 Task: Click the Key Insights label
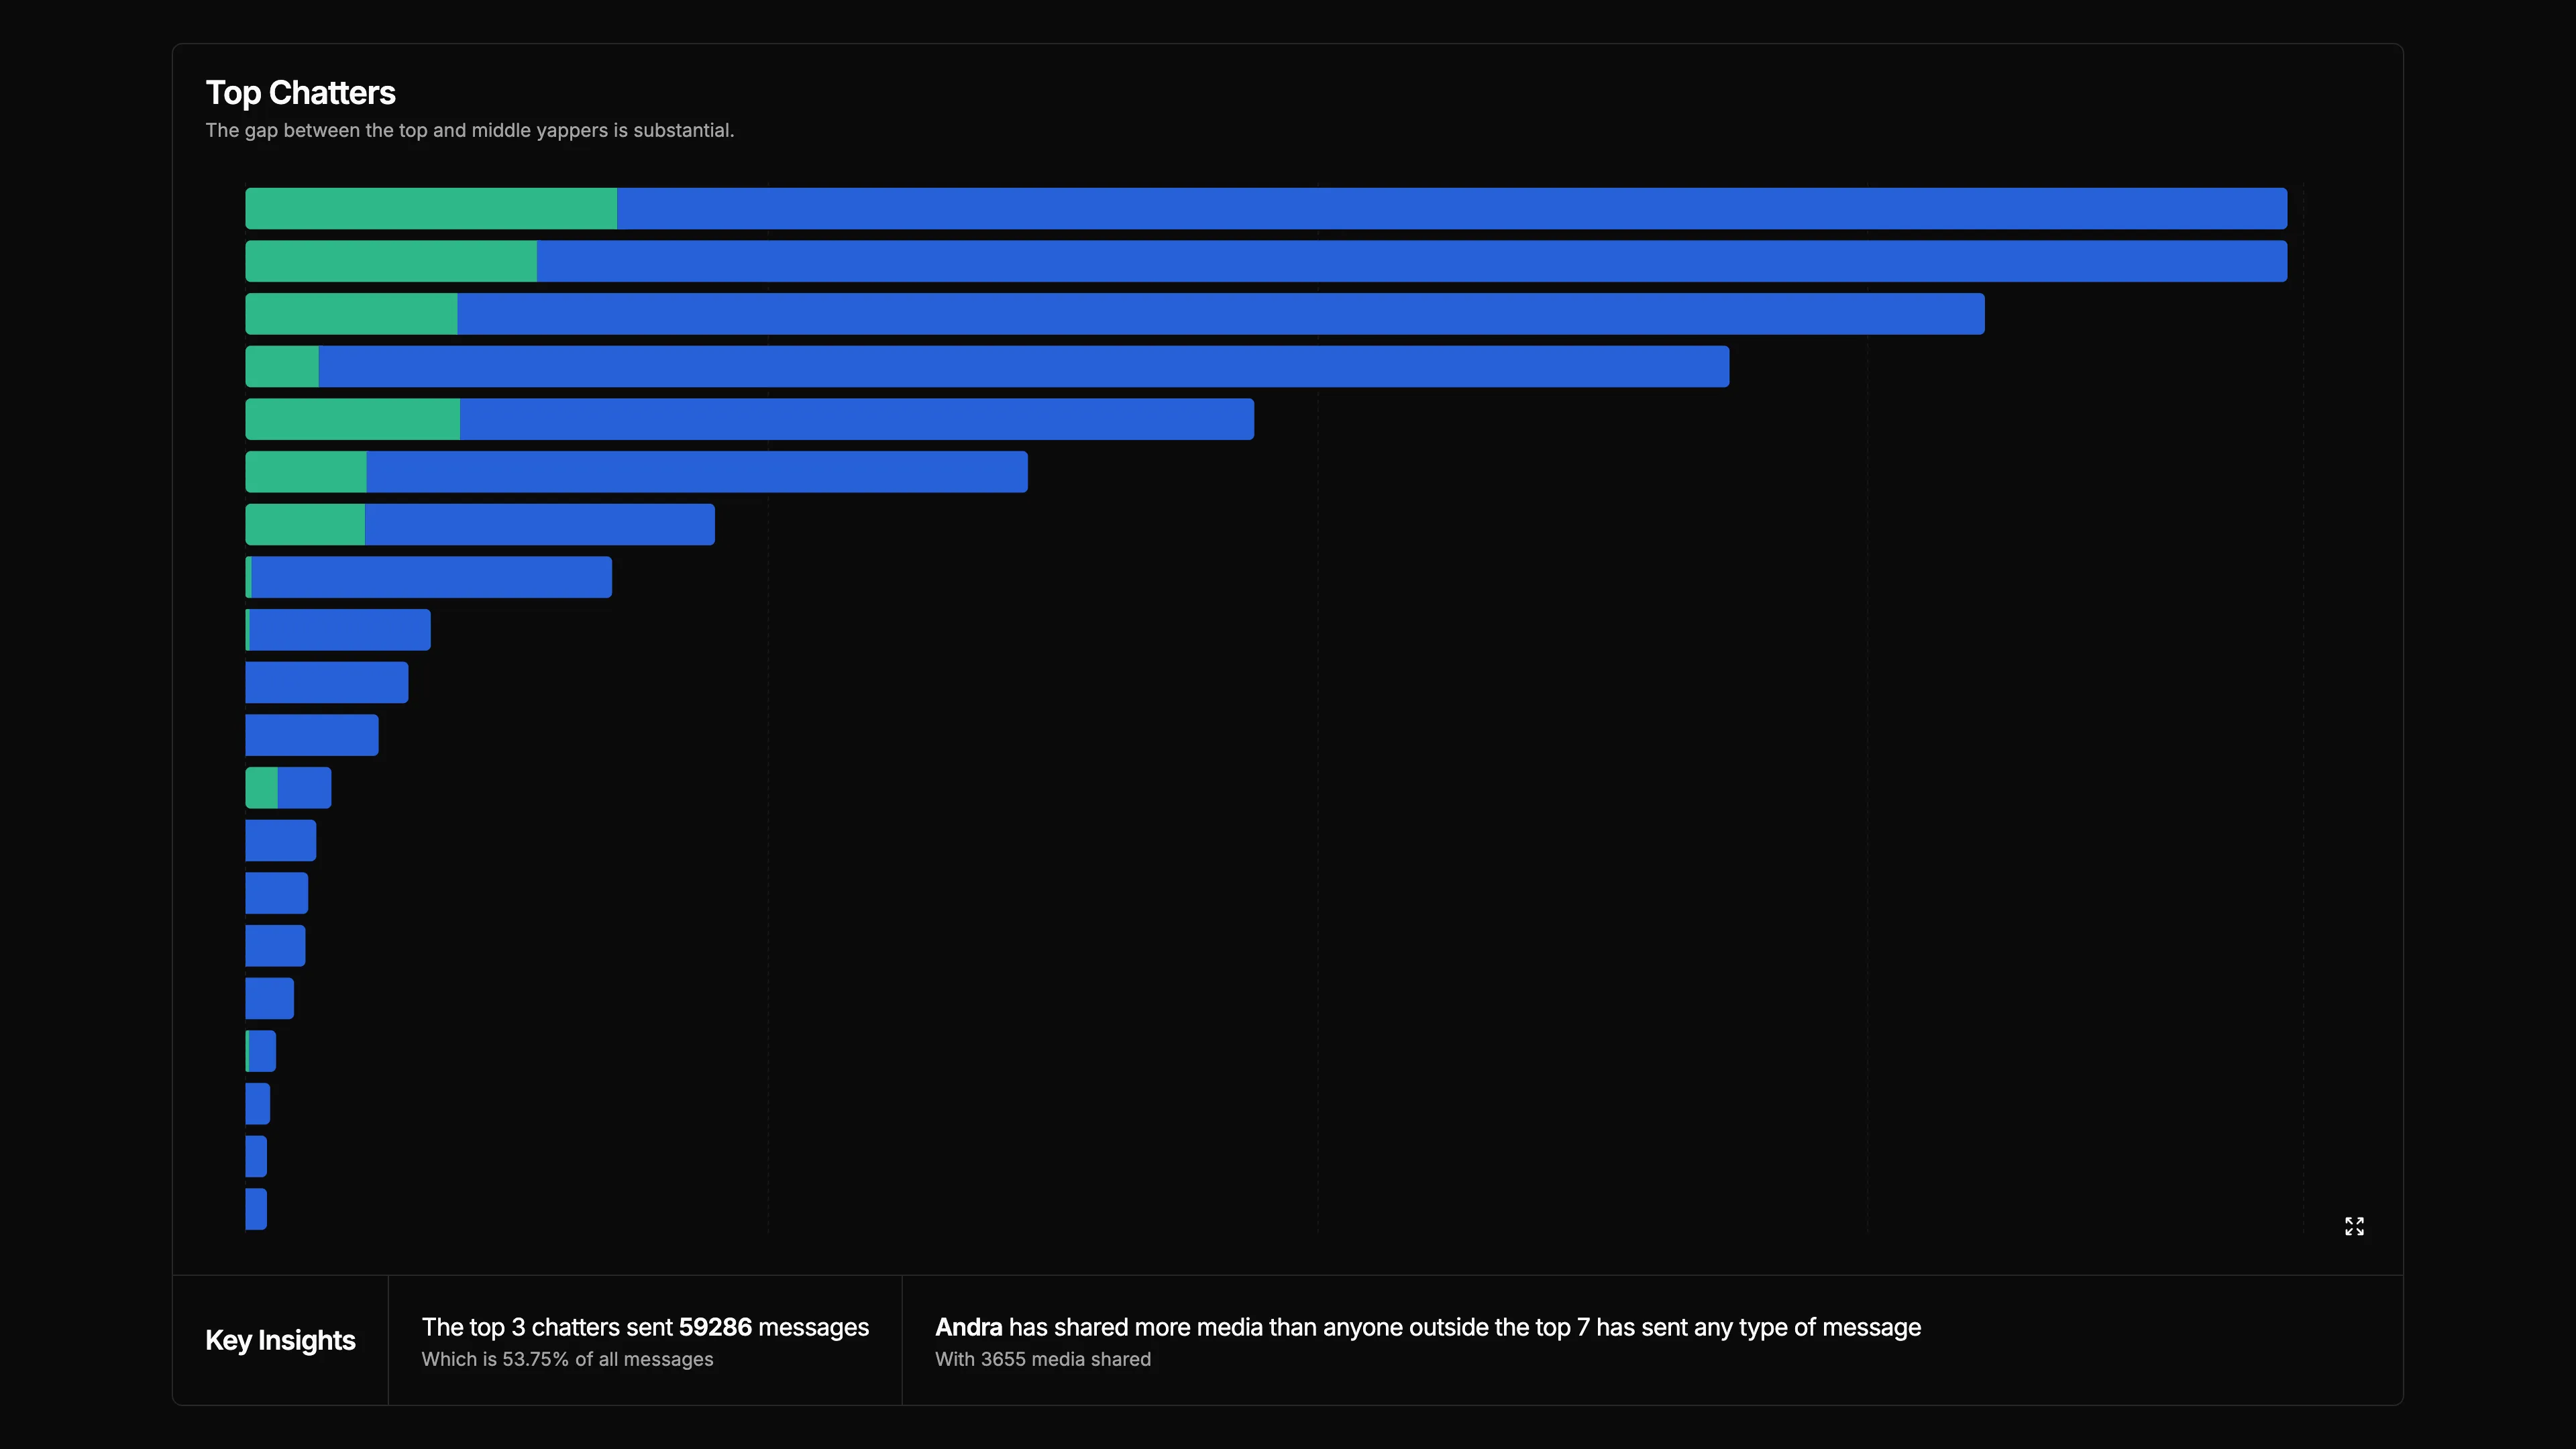point(280,1340)
